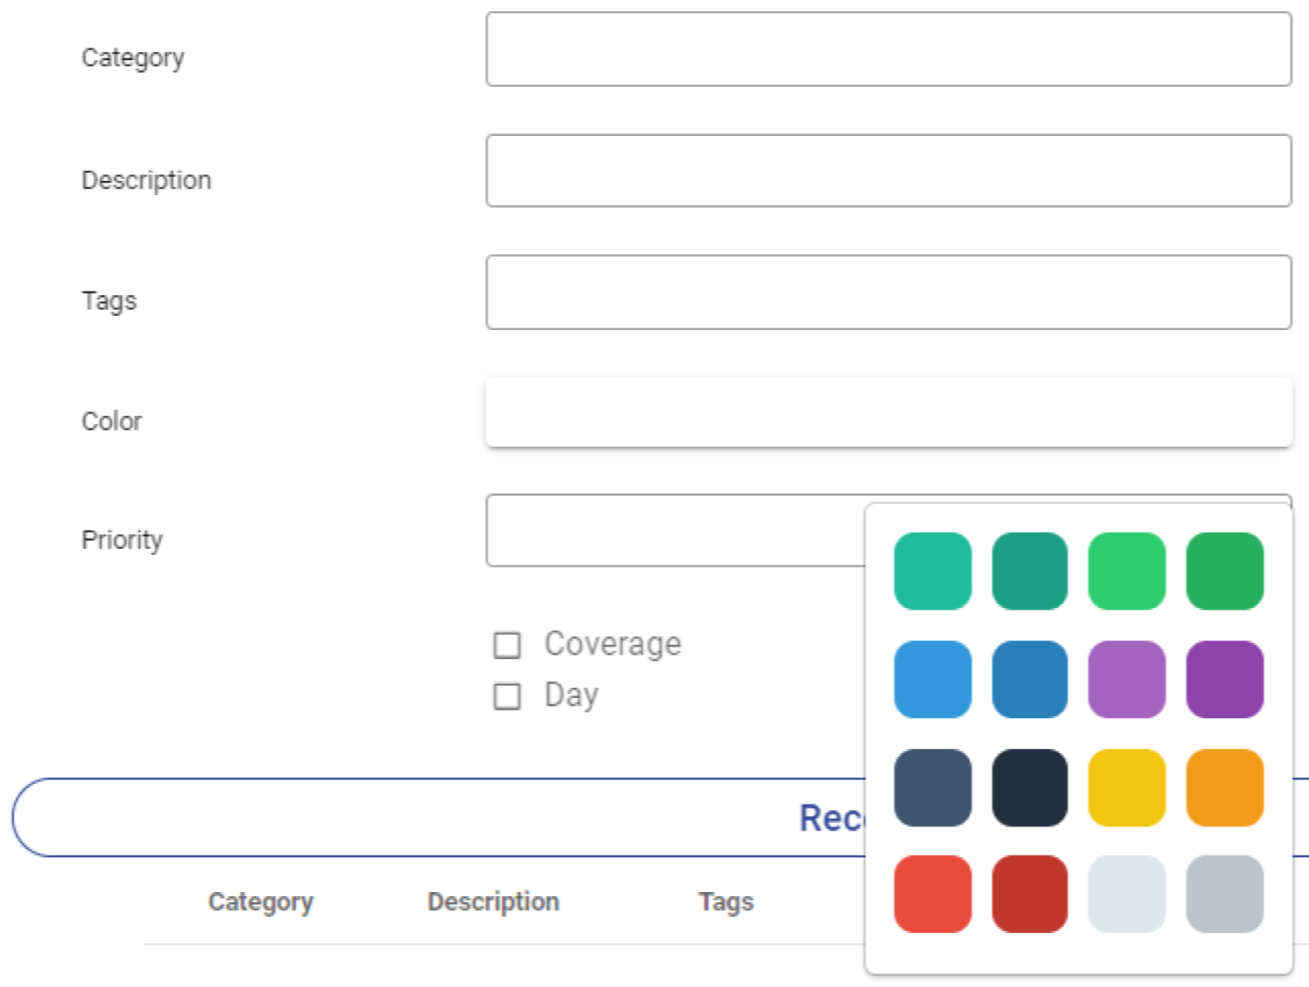Sort by the Category column header

tap(260, 902)
